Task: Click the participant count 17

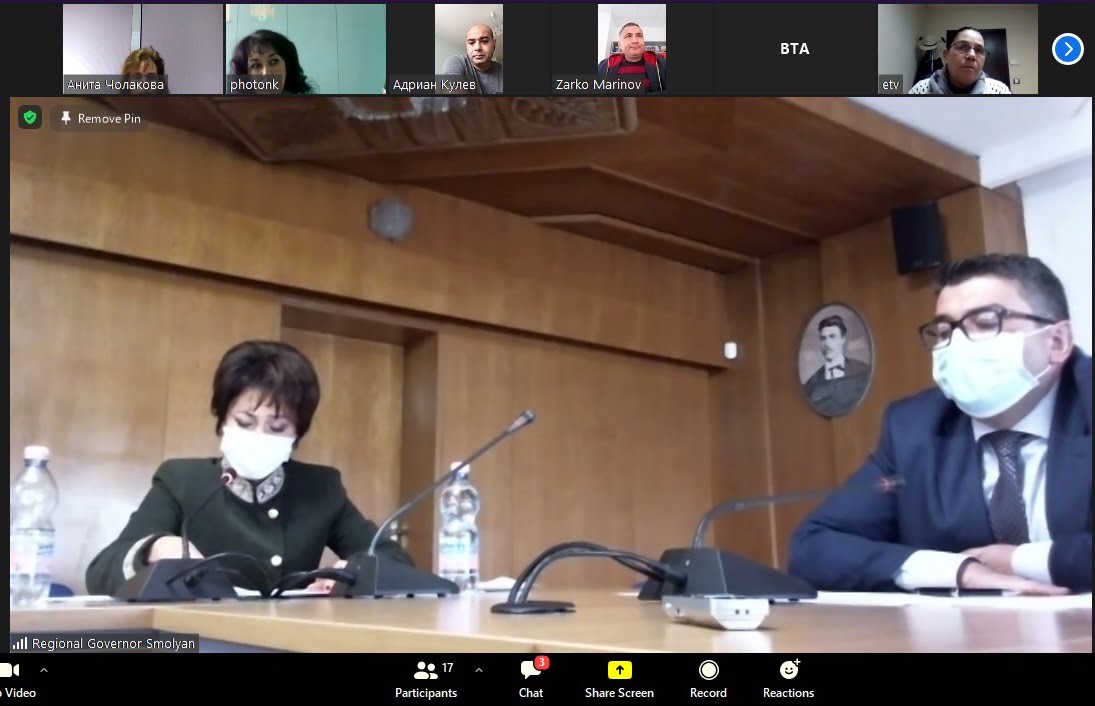Action: (448, 668)
